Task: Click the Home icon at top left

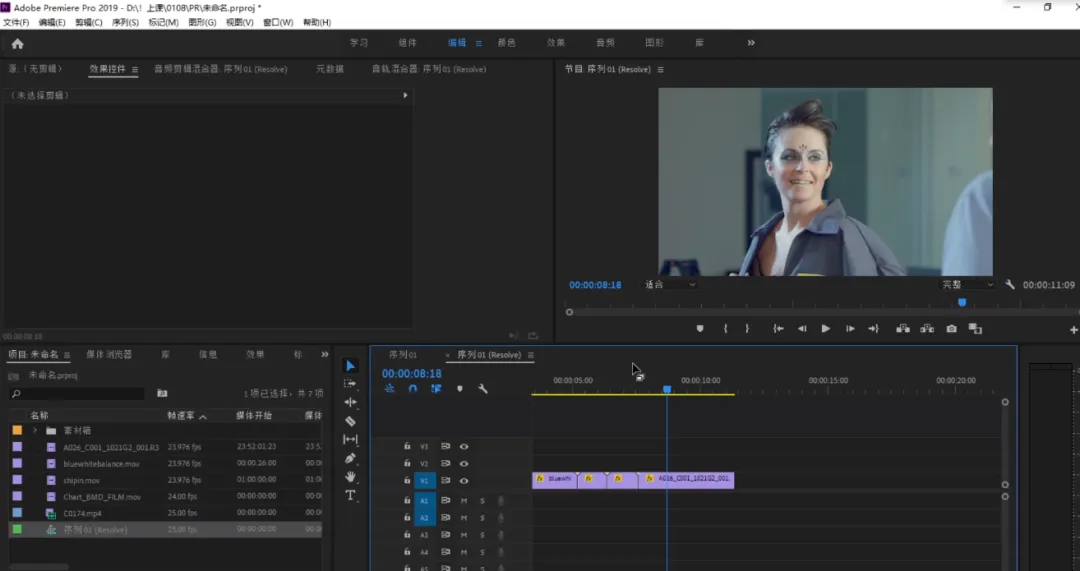Action: [x=17, y=43]
